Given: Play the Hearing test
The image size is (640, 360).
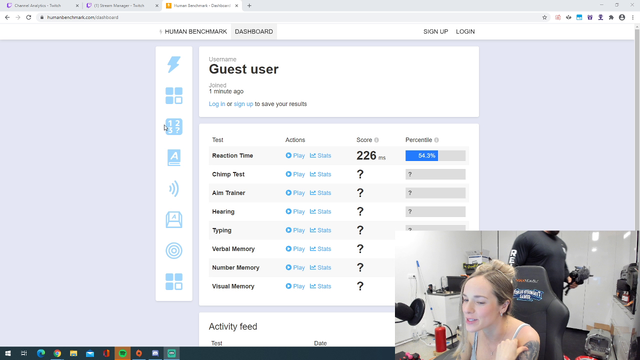Looking at the screenshot, I should click(295, 212).
